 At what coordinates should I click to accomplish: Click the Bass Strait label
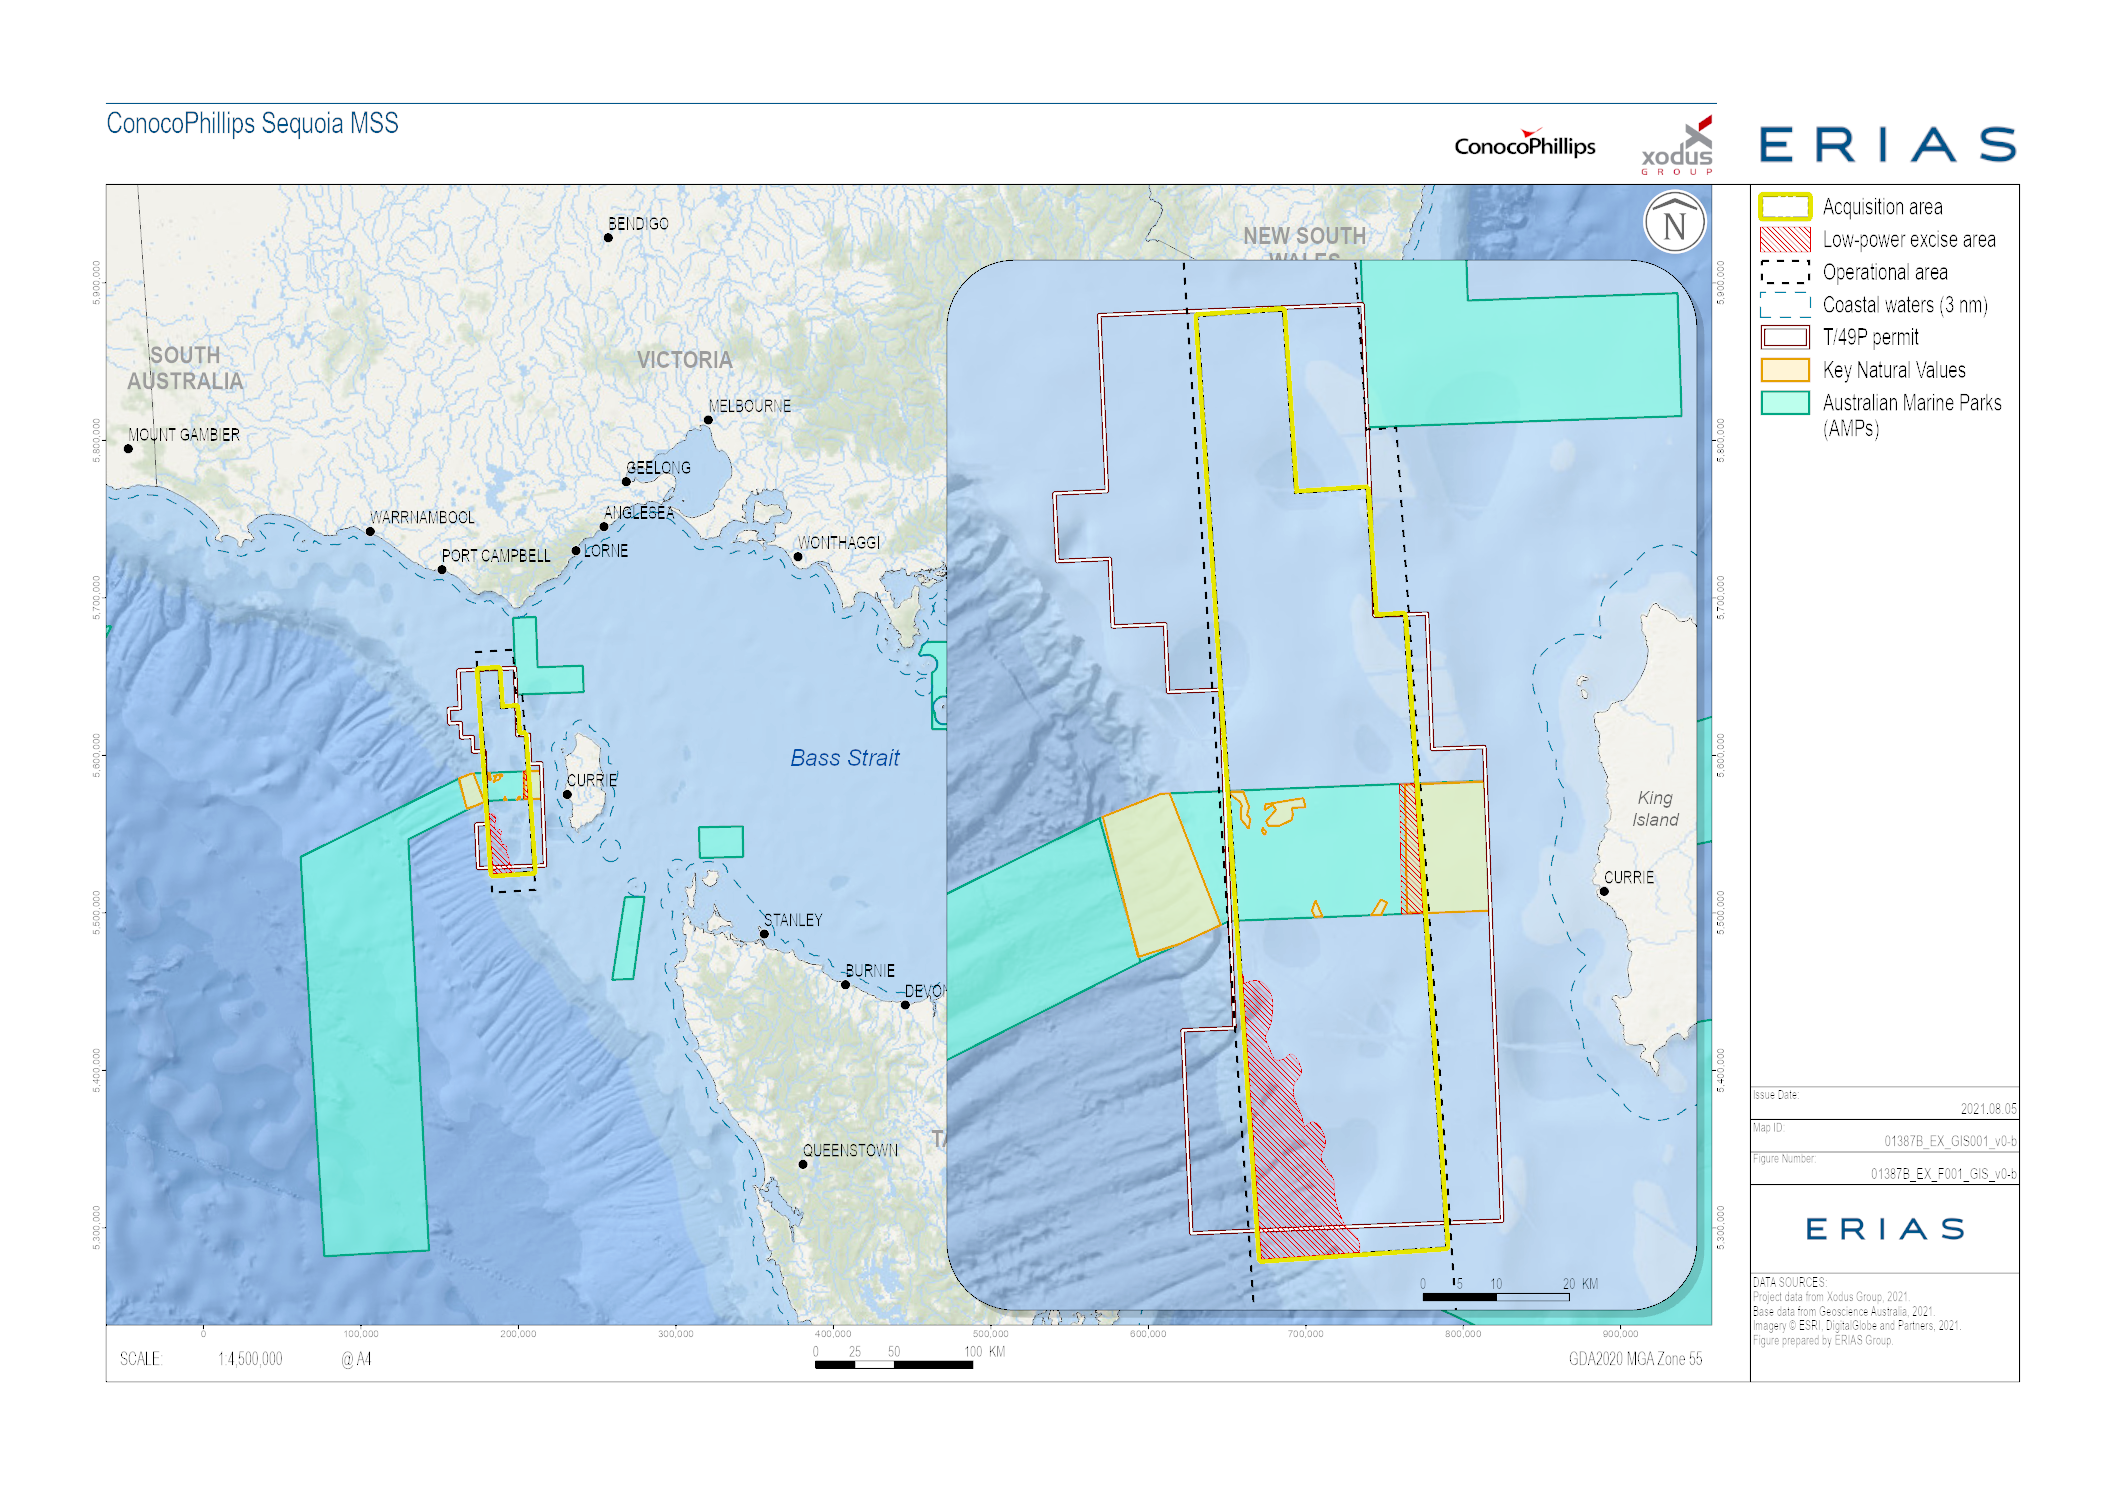844,758
